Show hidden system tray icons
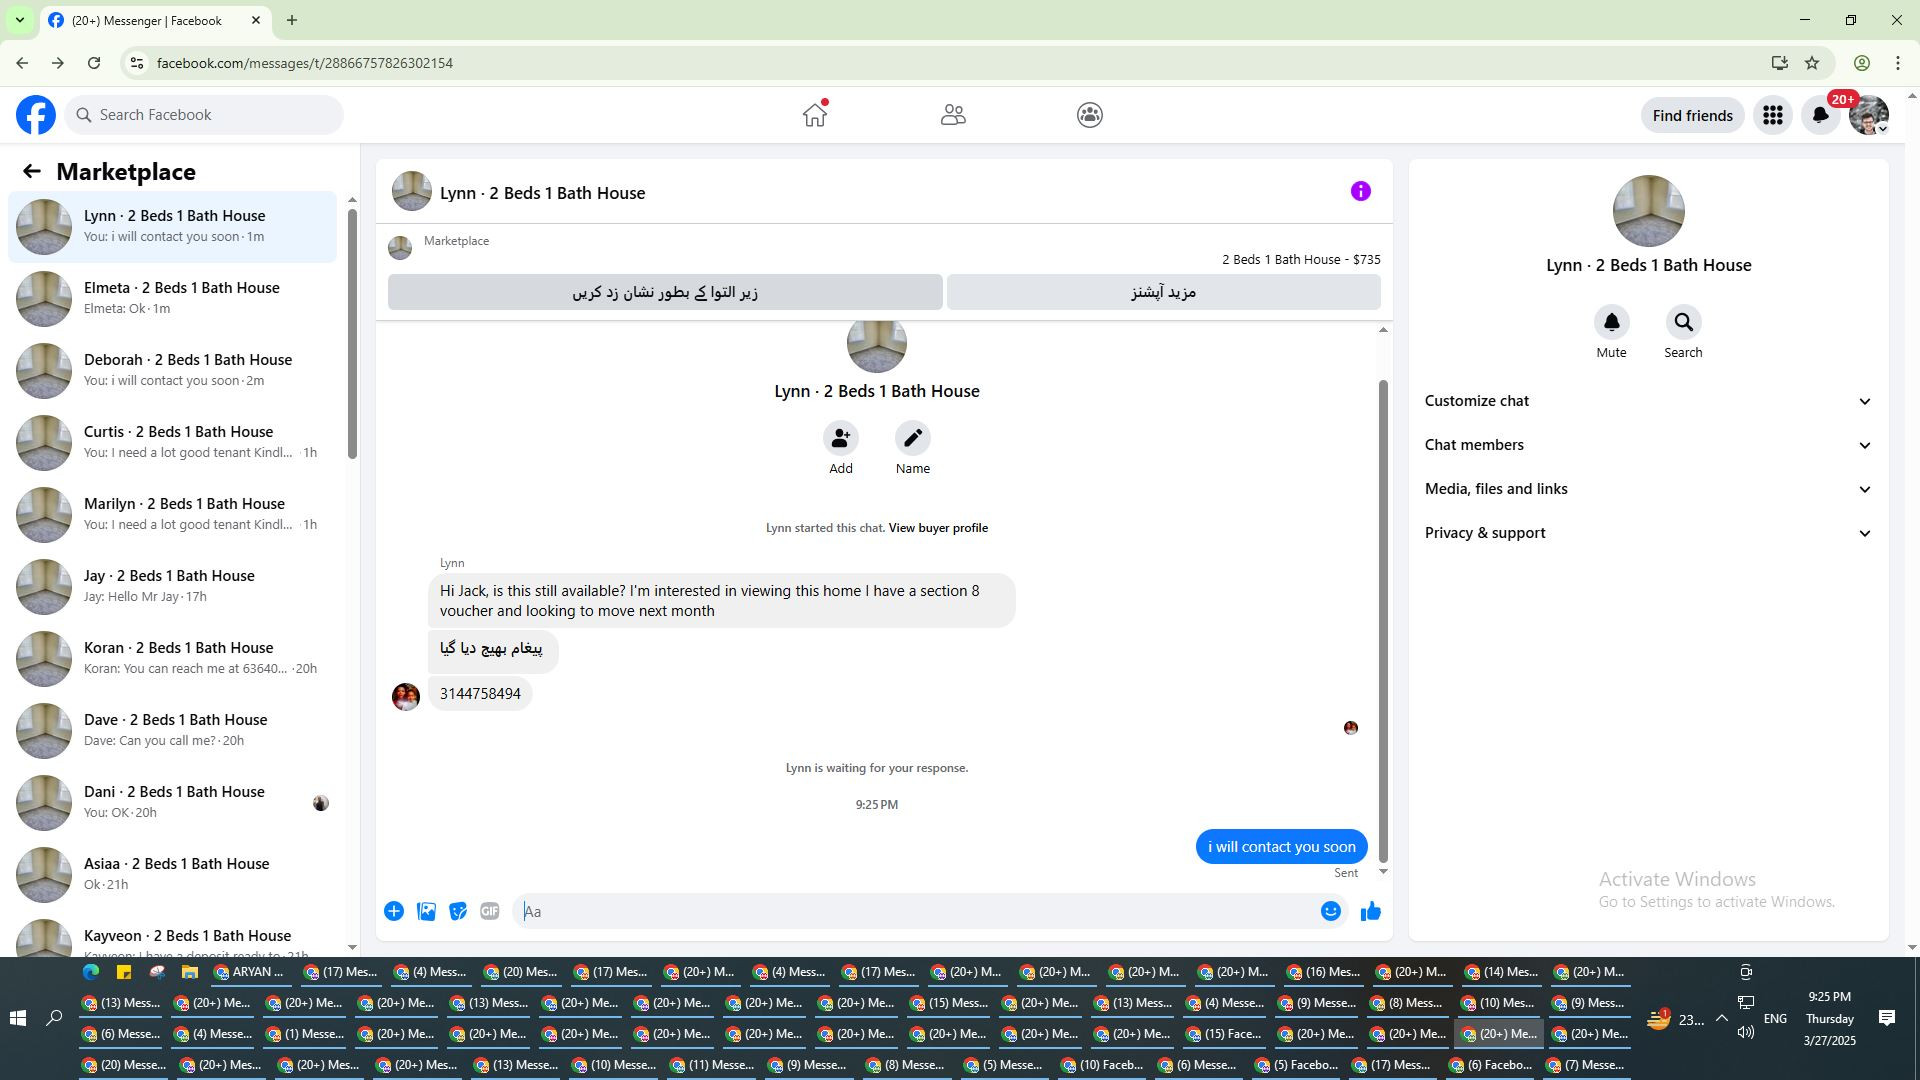This screenshot has width=1920, height=1080. coord(1722,1018)
